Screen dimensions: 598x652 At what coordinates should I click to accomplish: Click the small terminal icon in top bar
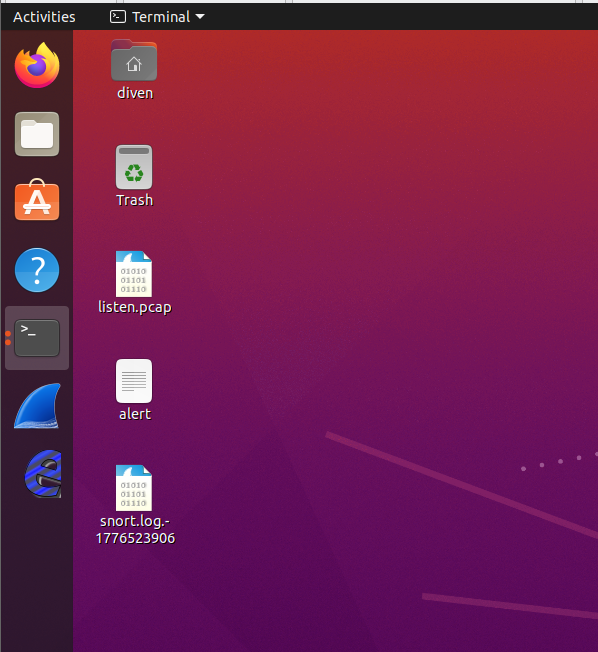pos(118,17)
